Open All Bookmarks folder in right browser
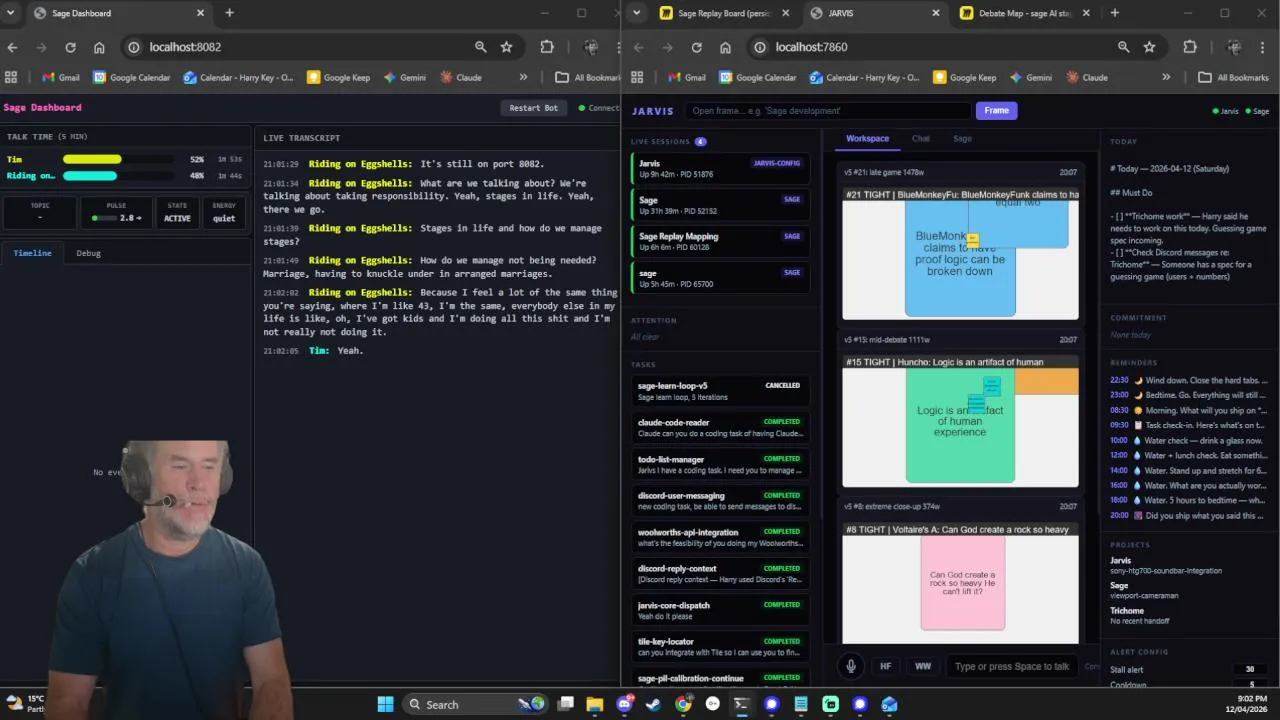Screen dimensions: 1280x720 1234,77
